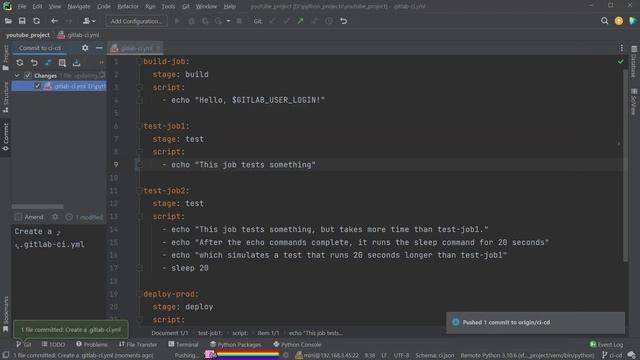Open the Commit panel settings gear

coord(85,48)
